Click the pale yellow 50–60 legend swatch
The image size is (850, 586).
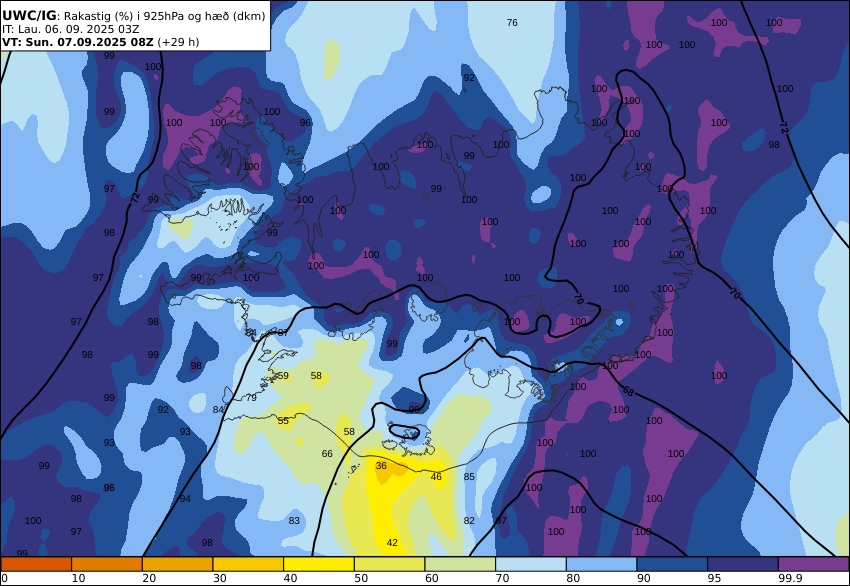click(x=390, y=564)
